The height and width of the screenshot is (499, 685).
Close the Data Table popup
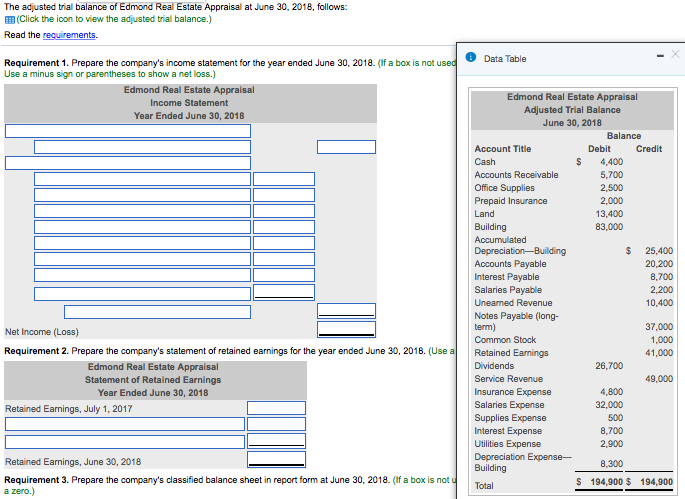[x=675, y=54]
